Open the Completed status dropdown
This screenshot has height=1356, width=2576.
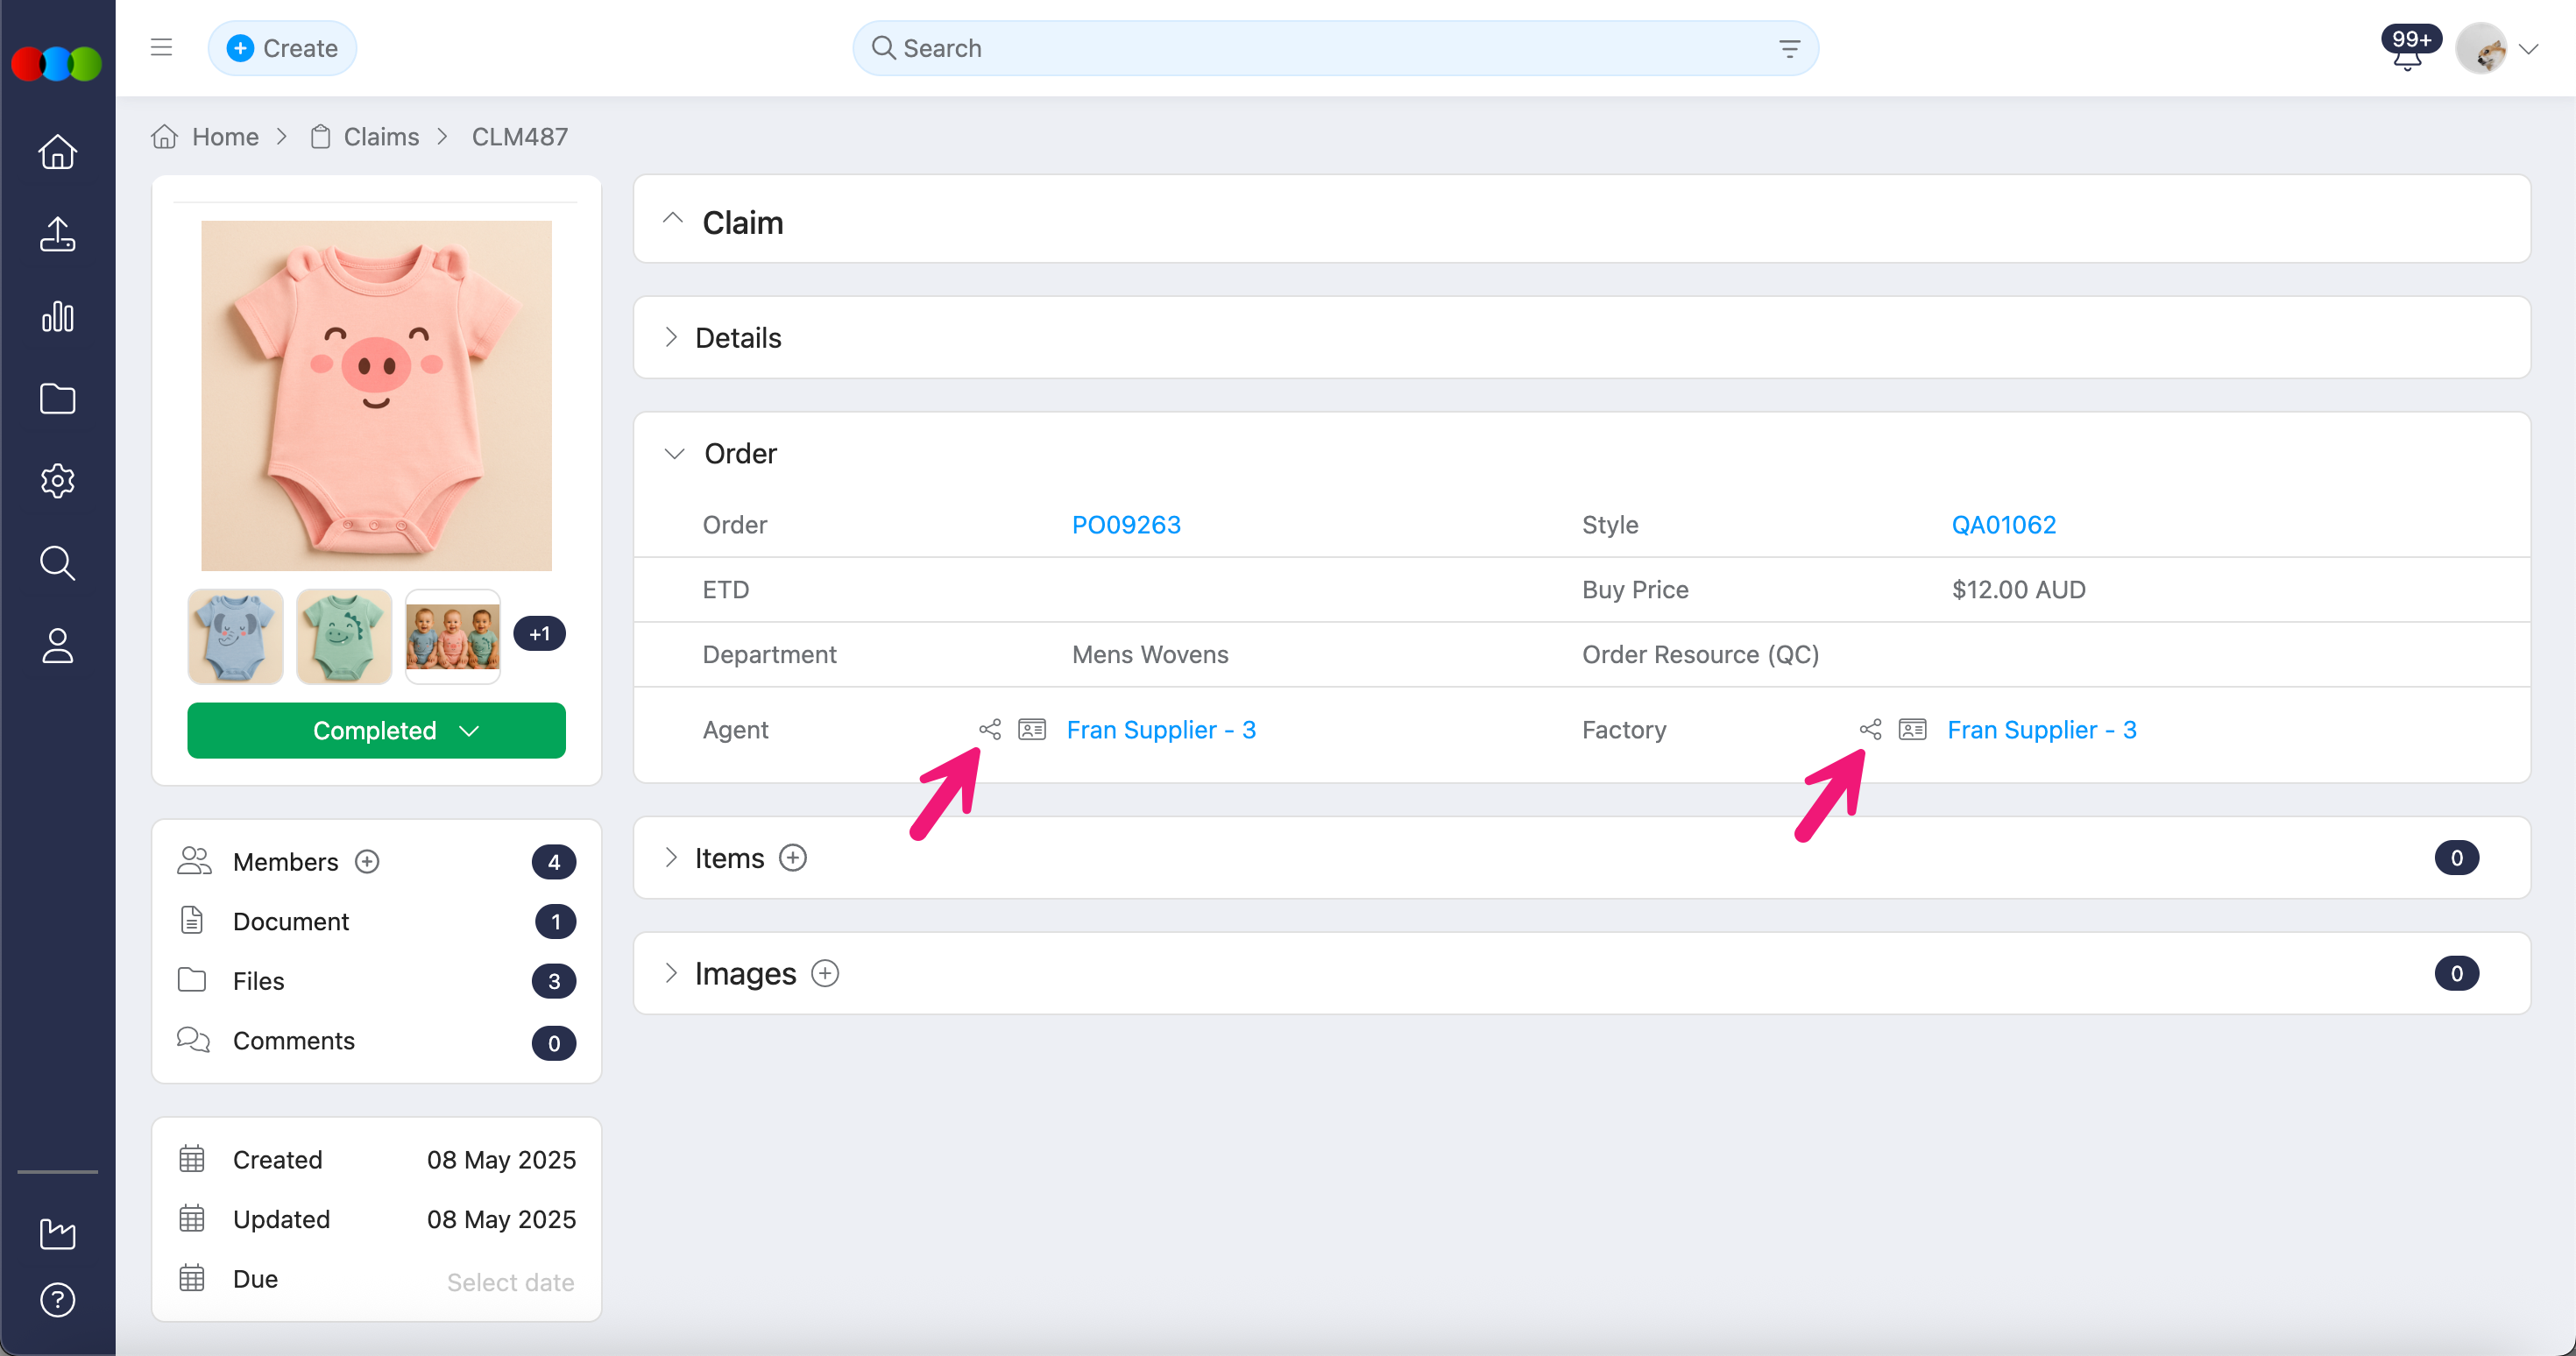coord(376,730)
